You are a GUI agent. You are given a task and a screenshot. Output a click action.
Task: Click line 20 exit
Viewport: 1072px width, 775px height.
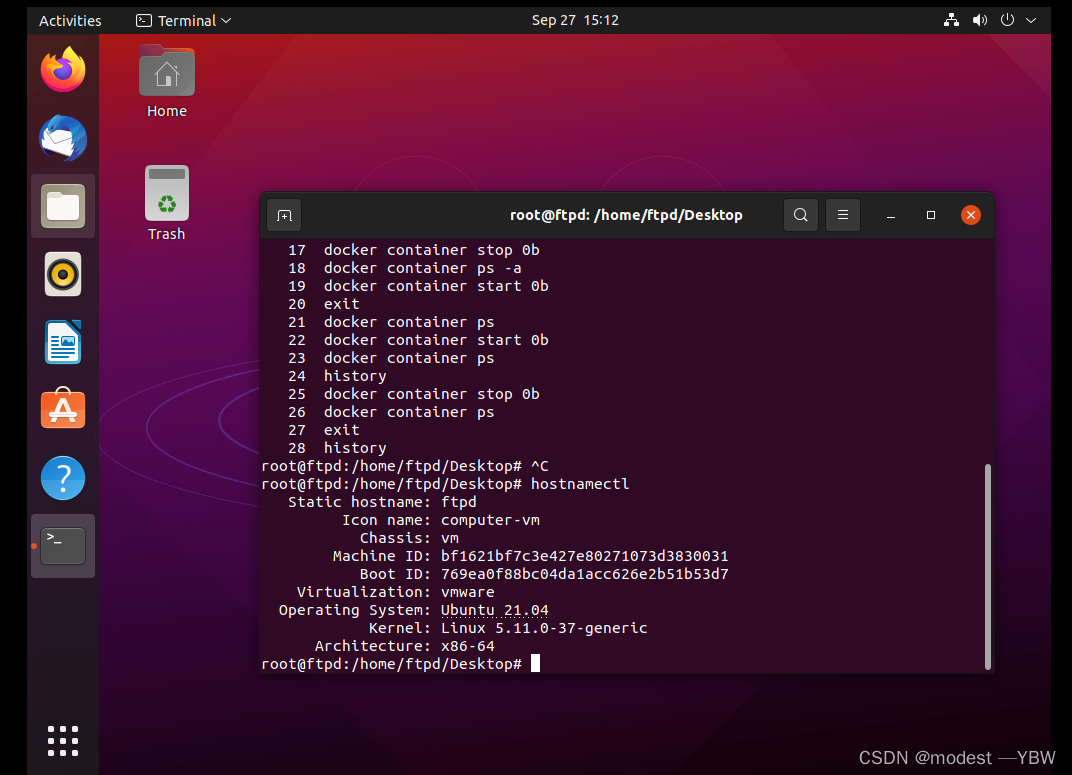[323, 304]
